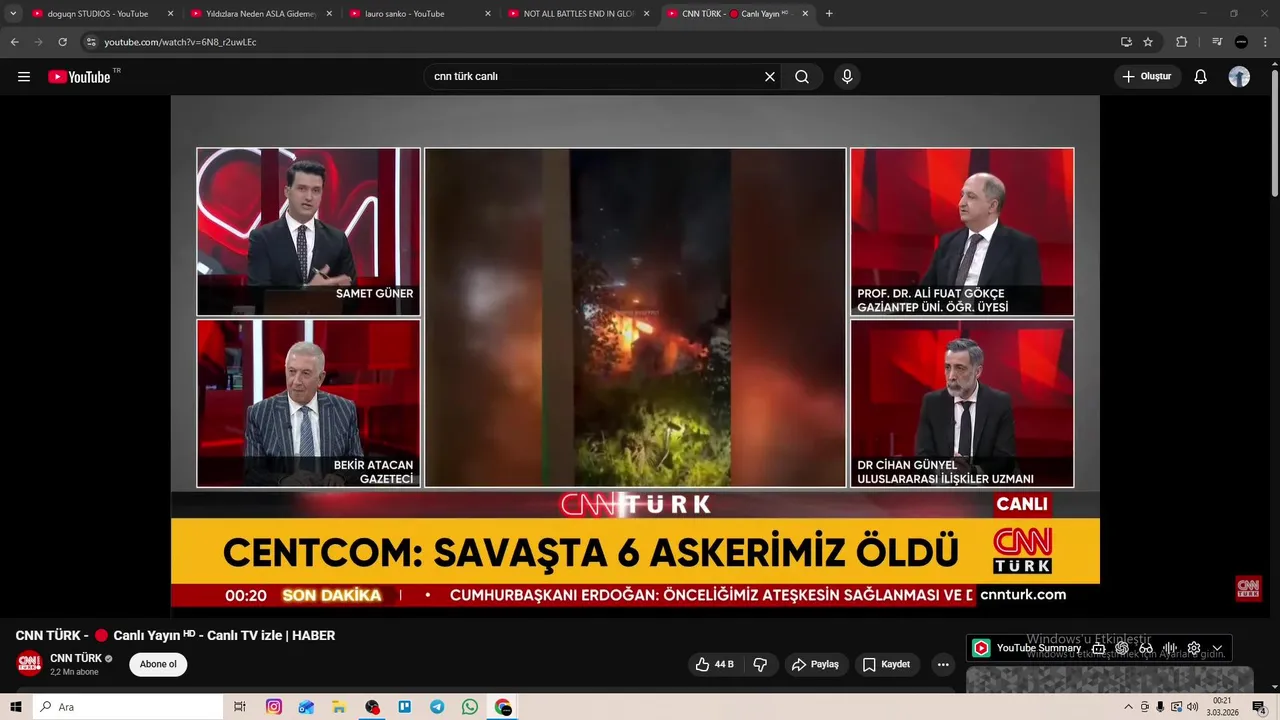Open WhatsApp from the taskbar

(470, 707)
